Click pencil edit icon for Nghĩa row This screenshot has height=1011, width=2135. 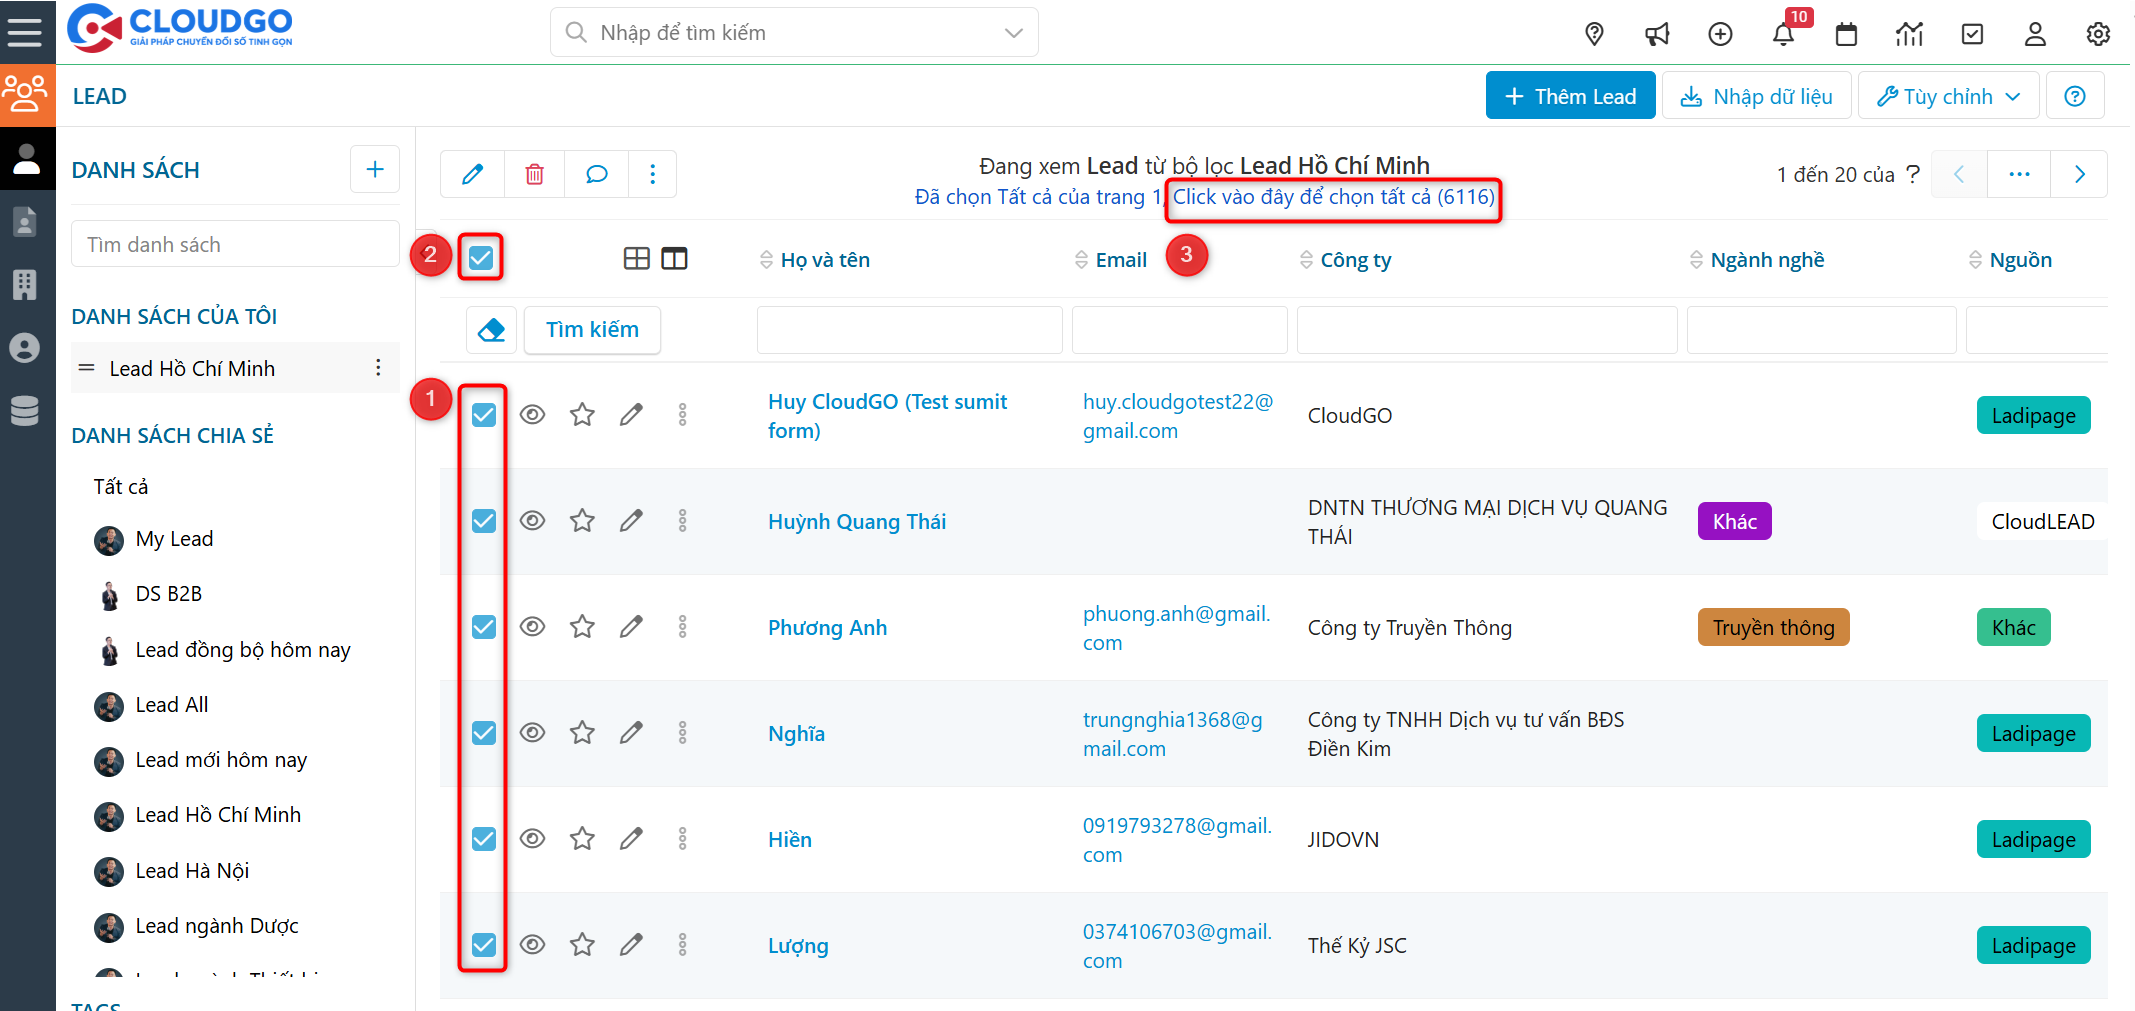pos(631,733)
